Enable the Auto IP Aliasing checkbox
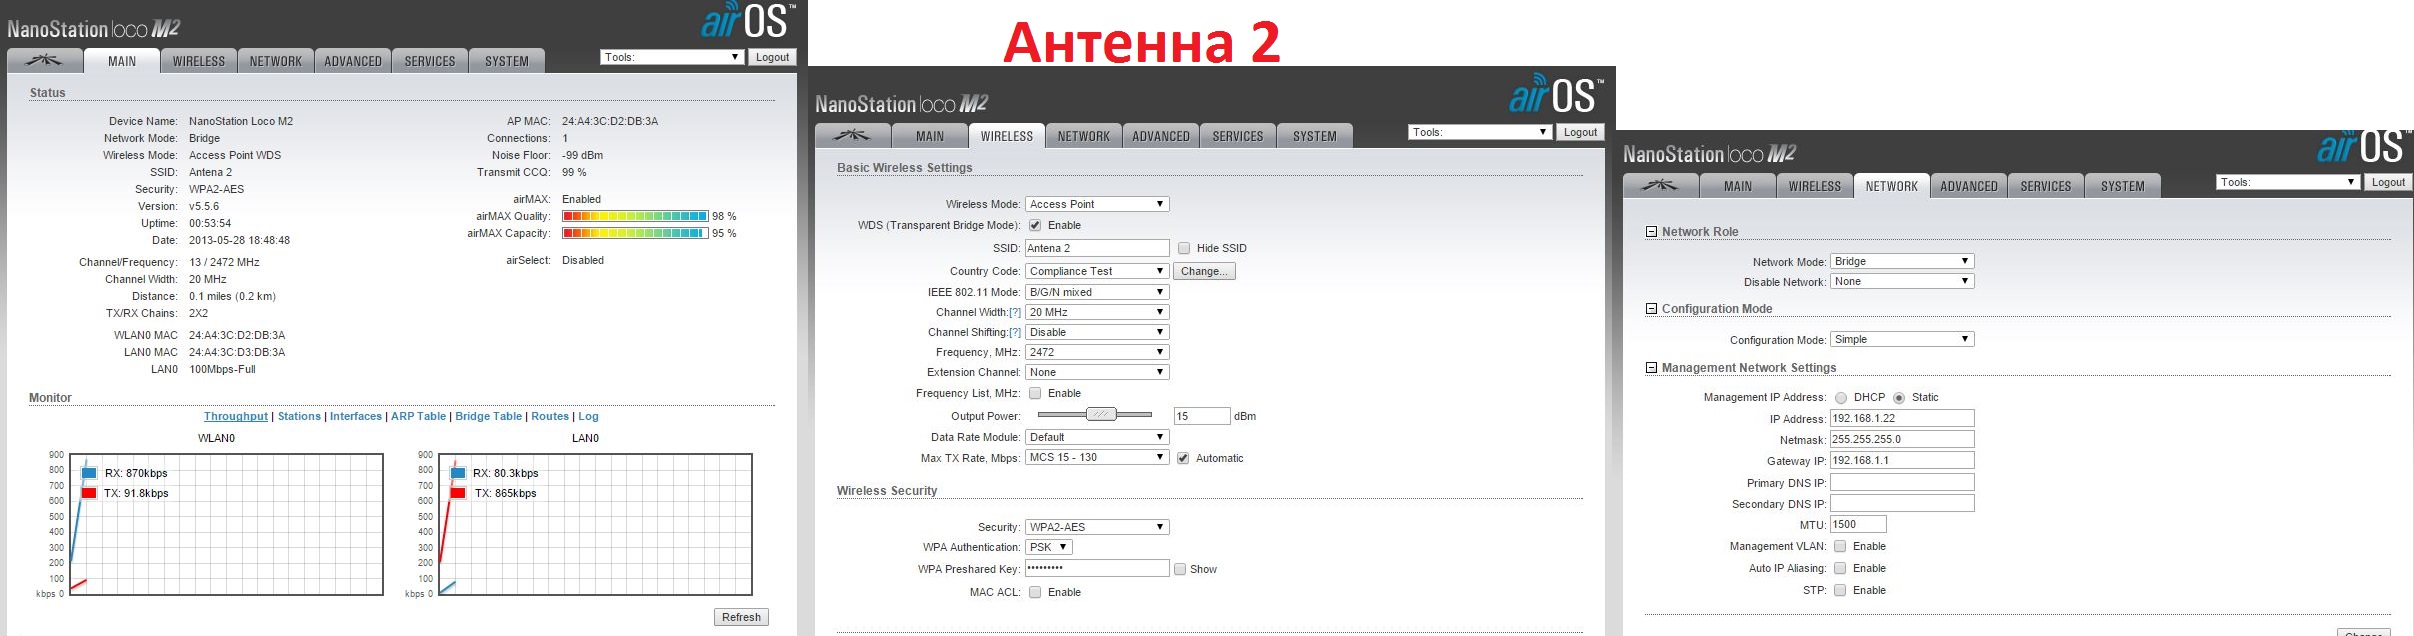This screenshot has height=636, width=2414. point(1840,568)
